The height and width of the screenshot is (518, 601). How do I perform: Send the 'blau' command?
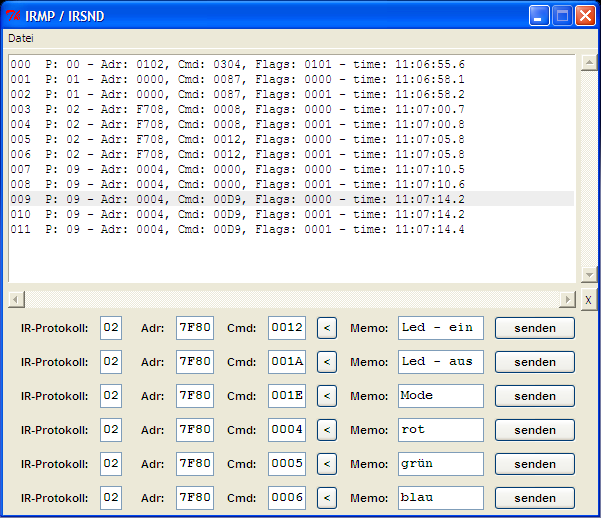point(535,498)
